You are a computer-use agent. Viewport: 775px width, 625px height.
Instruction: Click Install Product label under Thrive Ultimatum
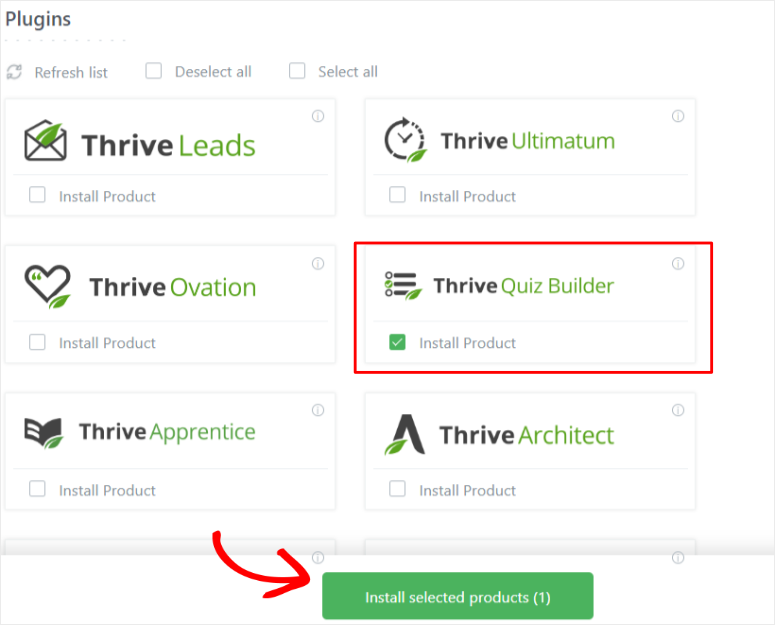(468, 197)
